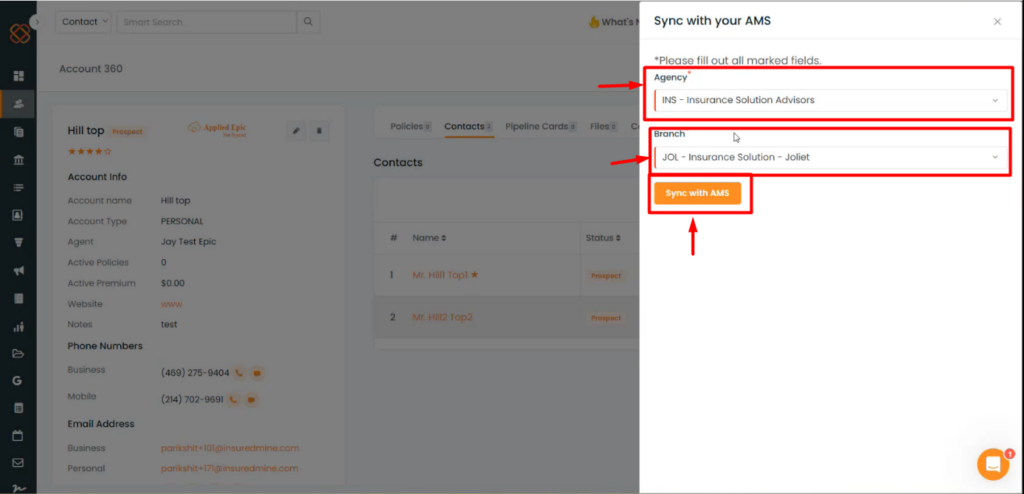Viewport: 1024px width, 494px height.
Task: Call mobile number (214) 702-9691 phone icon
Action: coord(233,399)
